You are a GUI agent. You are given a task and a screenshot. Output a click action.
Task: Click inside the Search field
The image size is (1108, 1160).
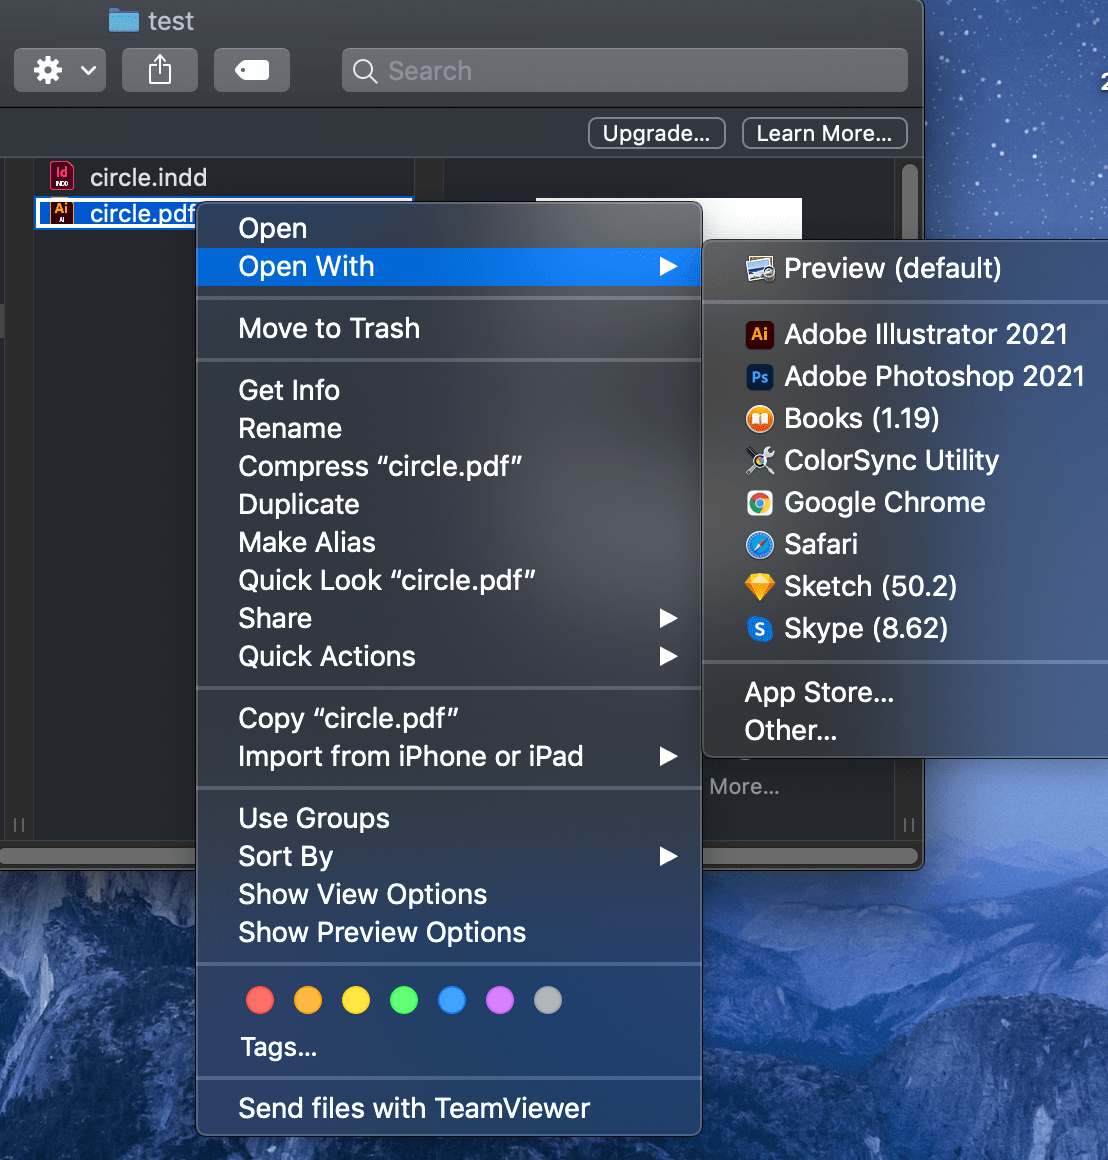[625, 70]
